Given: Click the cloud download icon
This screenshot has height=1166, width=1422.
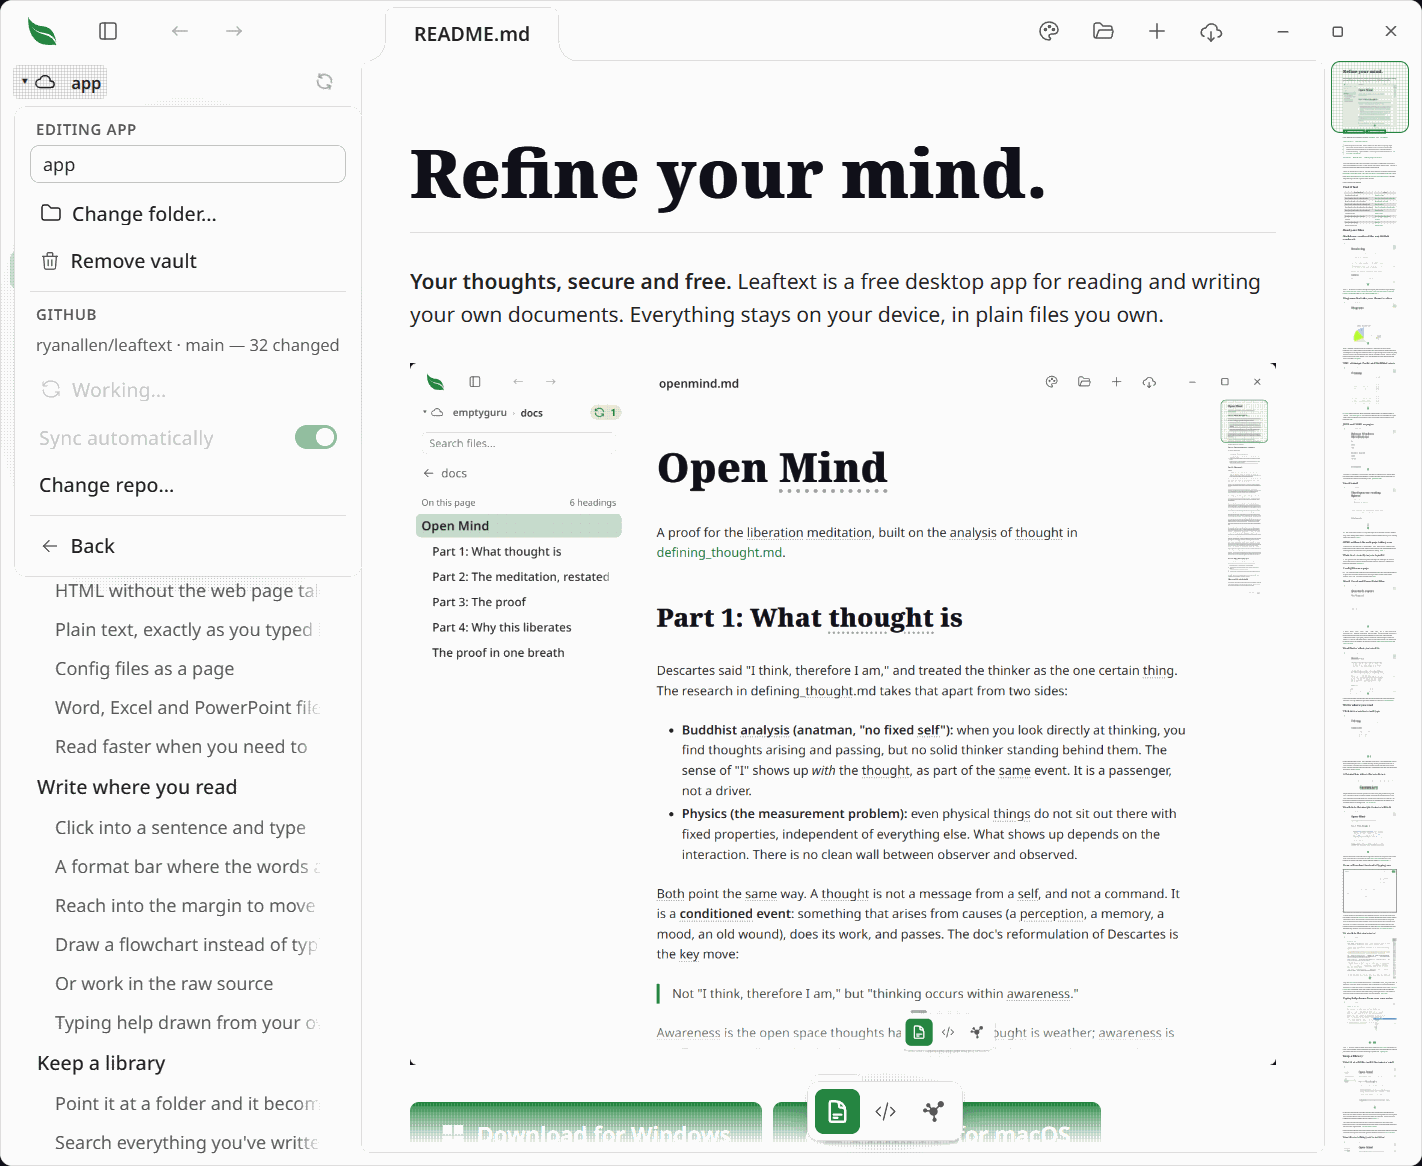Looking at the screenshot, I should 1211,32.
